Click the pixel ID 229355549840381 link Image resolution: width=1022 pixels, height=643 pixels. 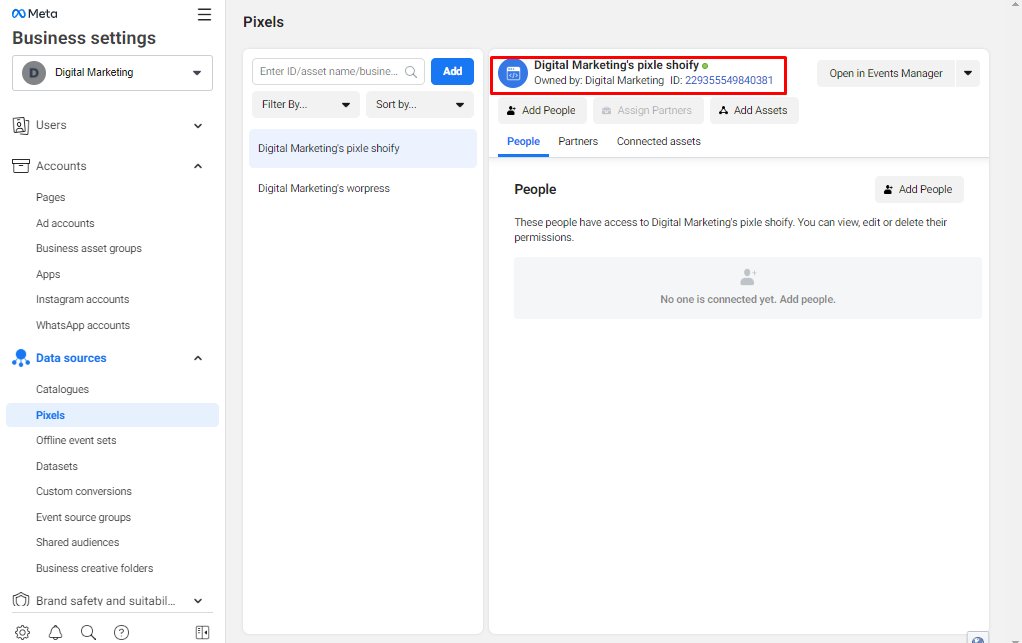729,80
